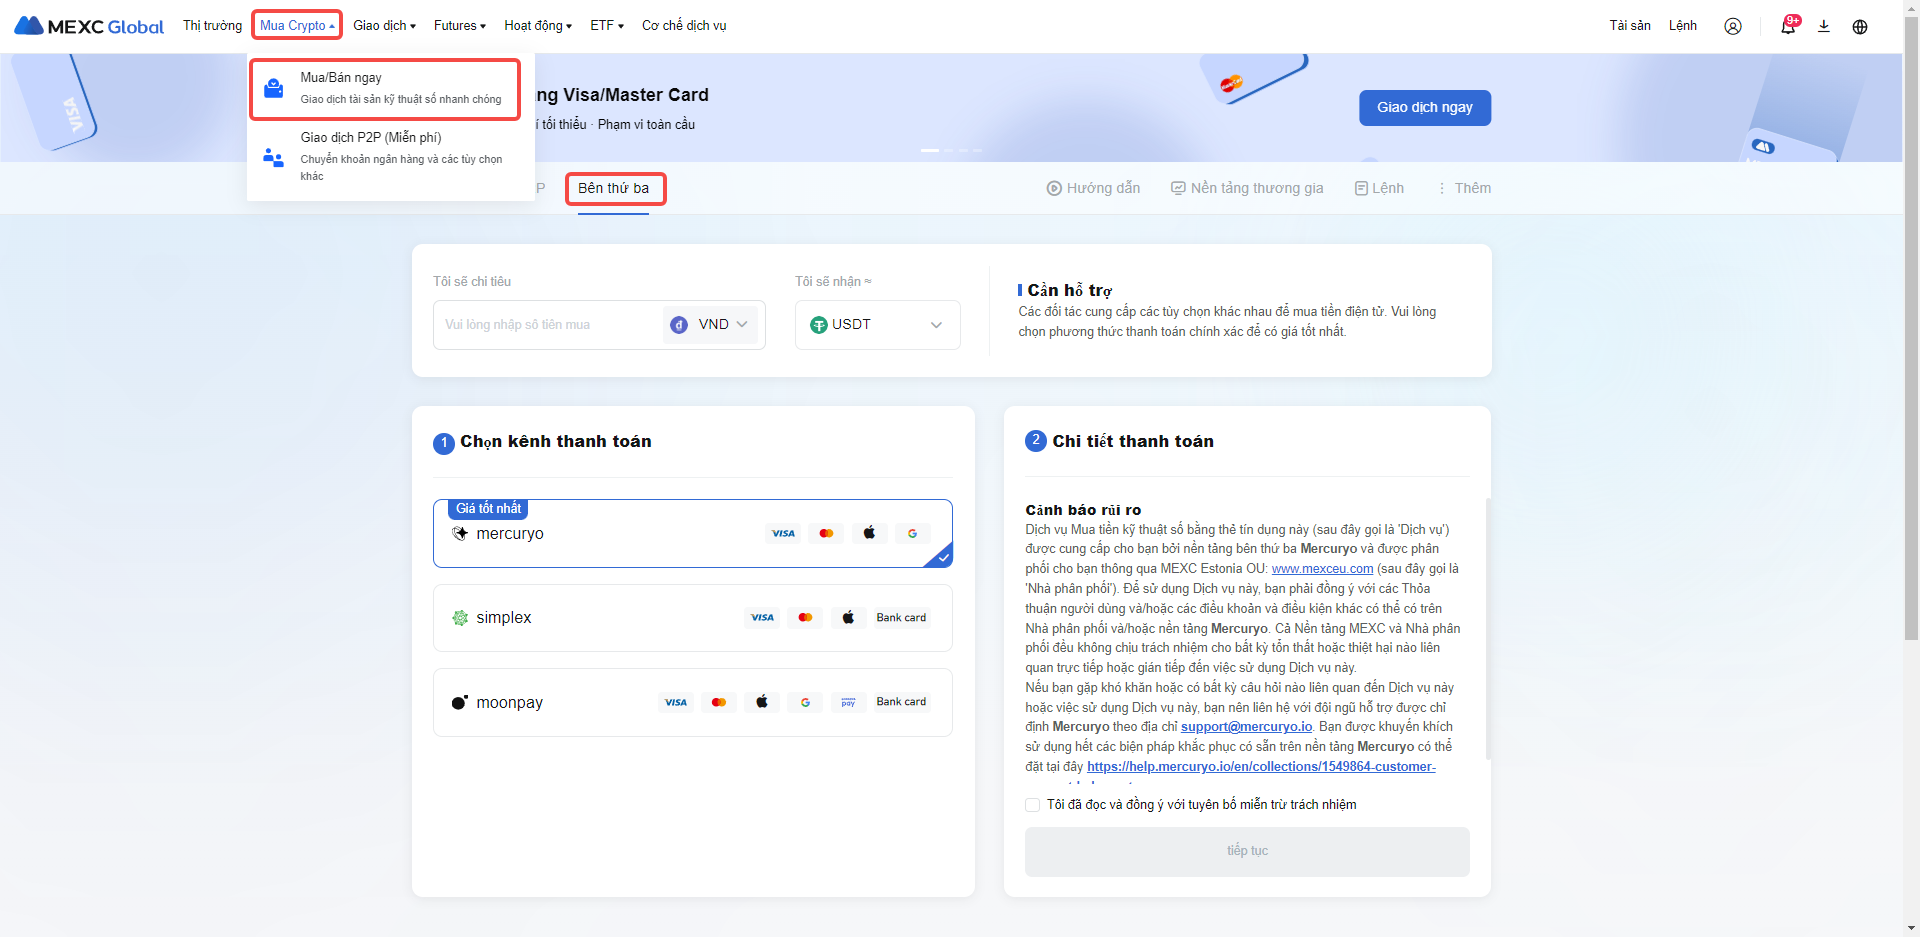Screen dimensions: 1920x937
Task: Click the download app icon
Action: (x=1823, y=26)
